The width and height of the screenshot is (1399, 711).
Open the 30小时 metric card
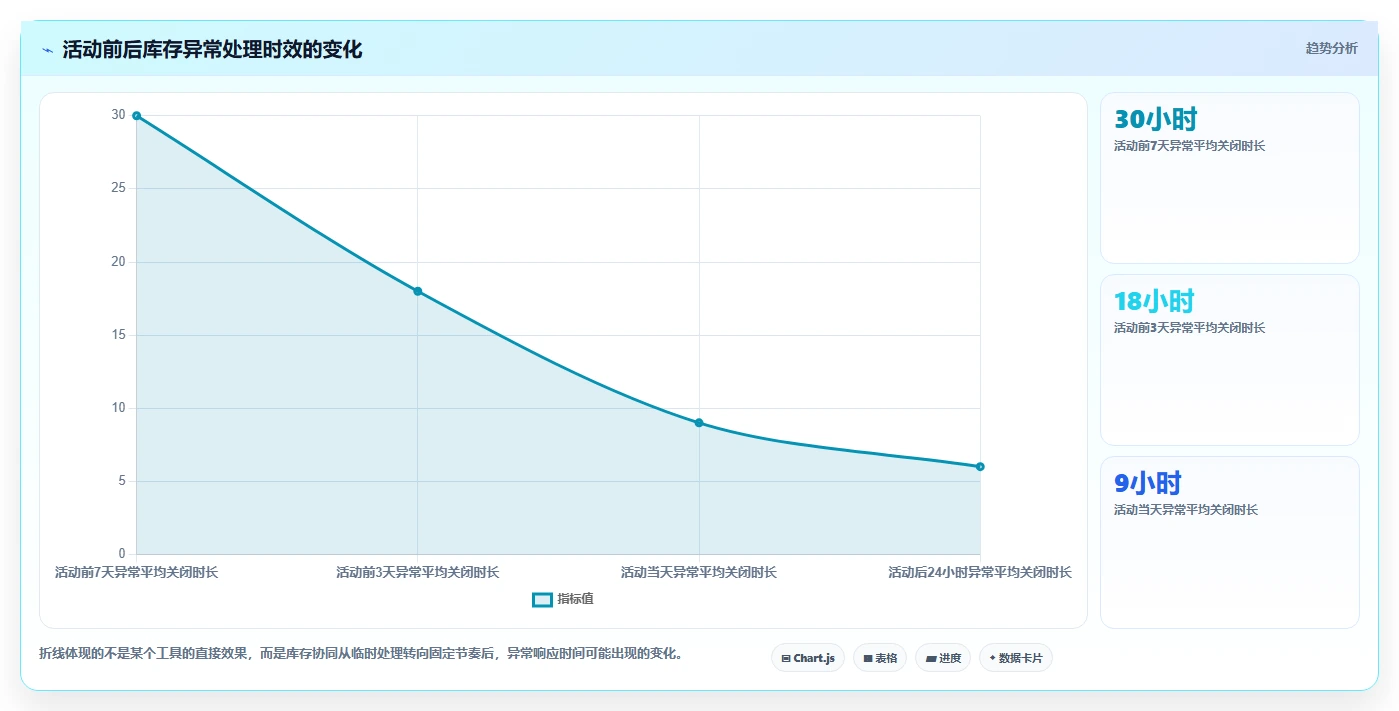click(x=1230, y=178)
